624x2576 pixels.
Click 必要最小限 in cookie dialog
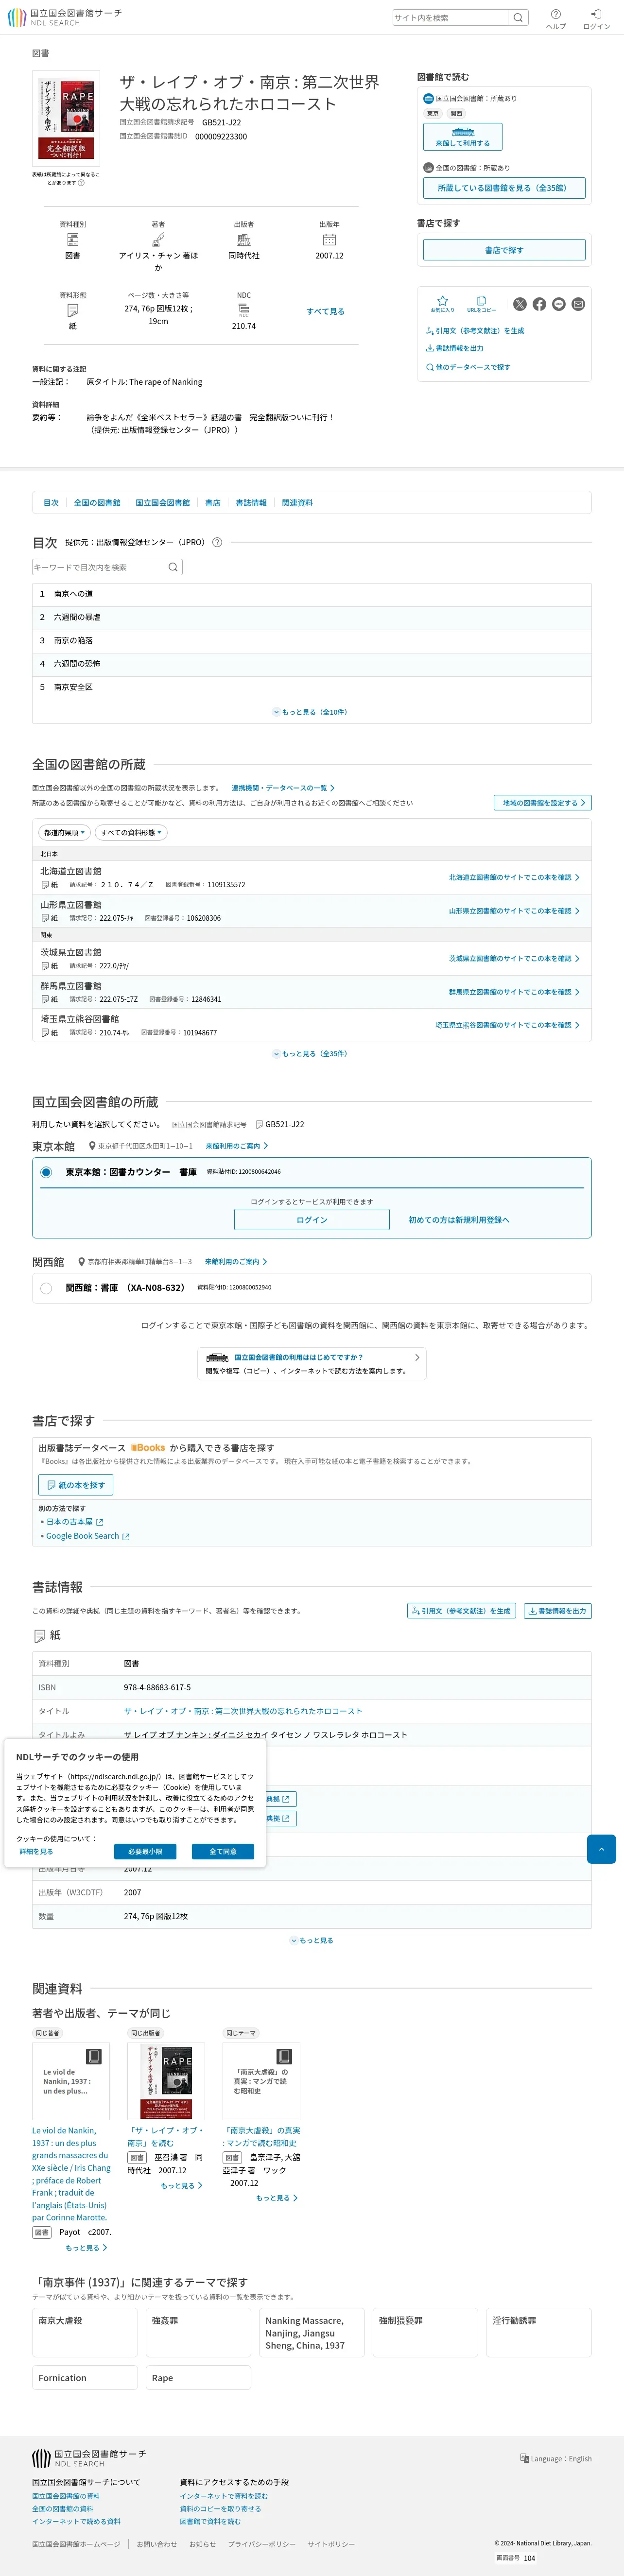(x=145, y=1852)
